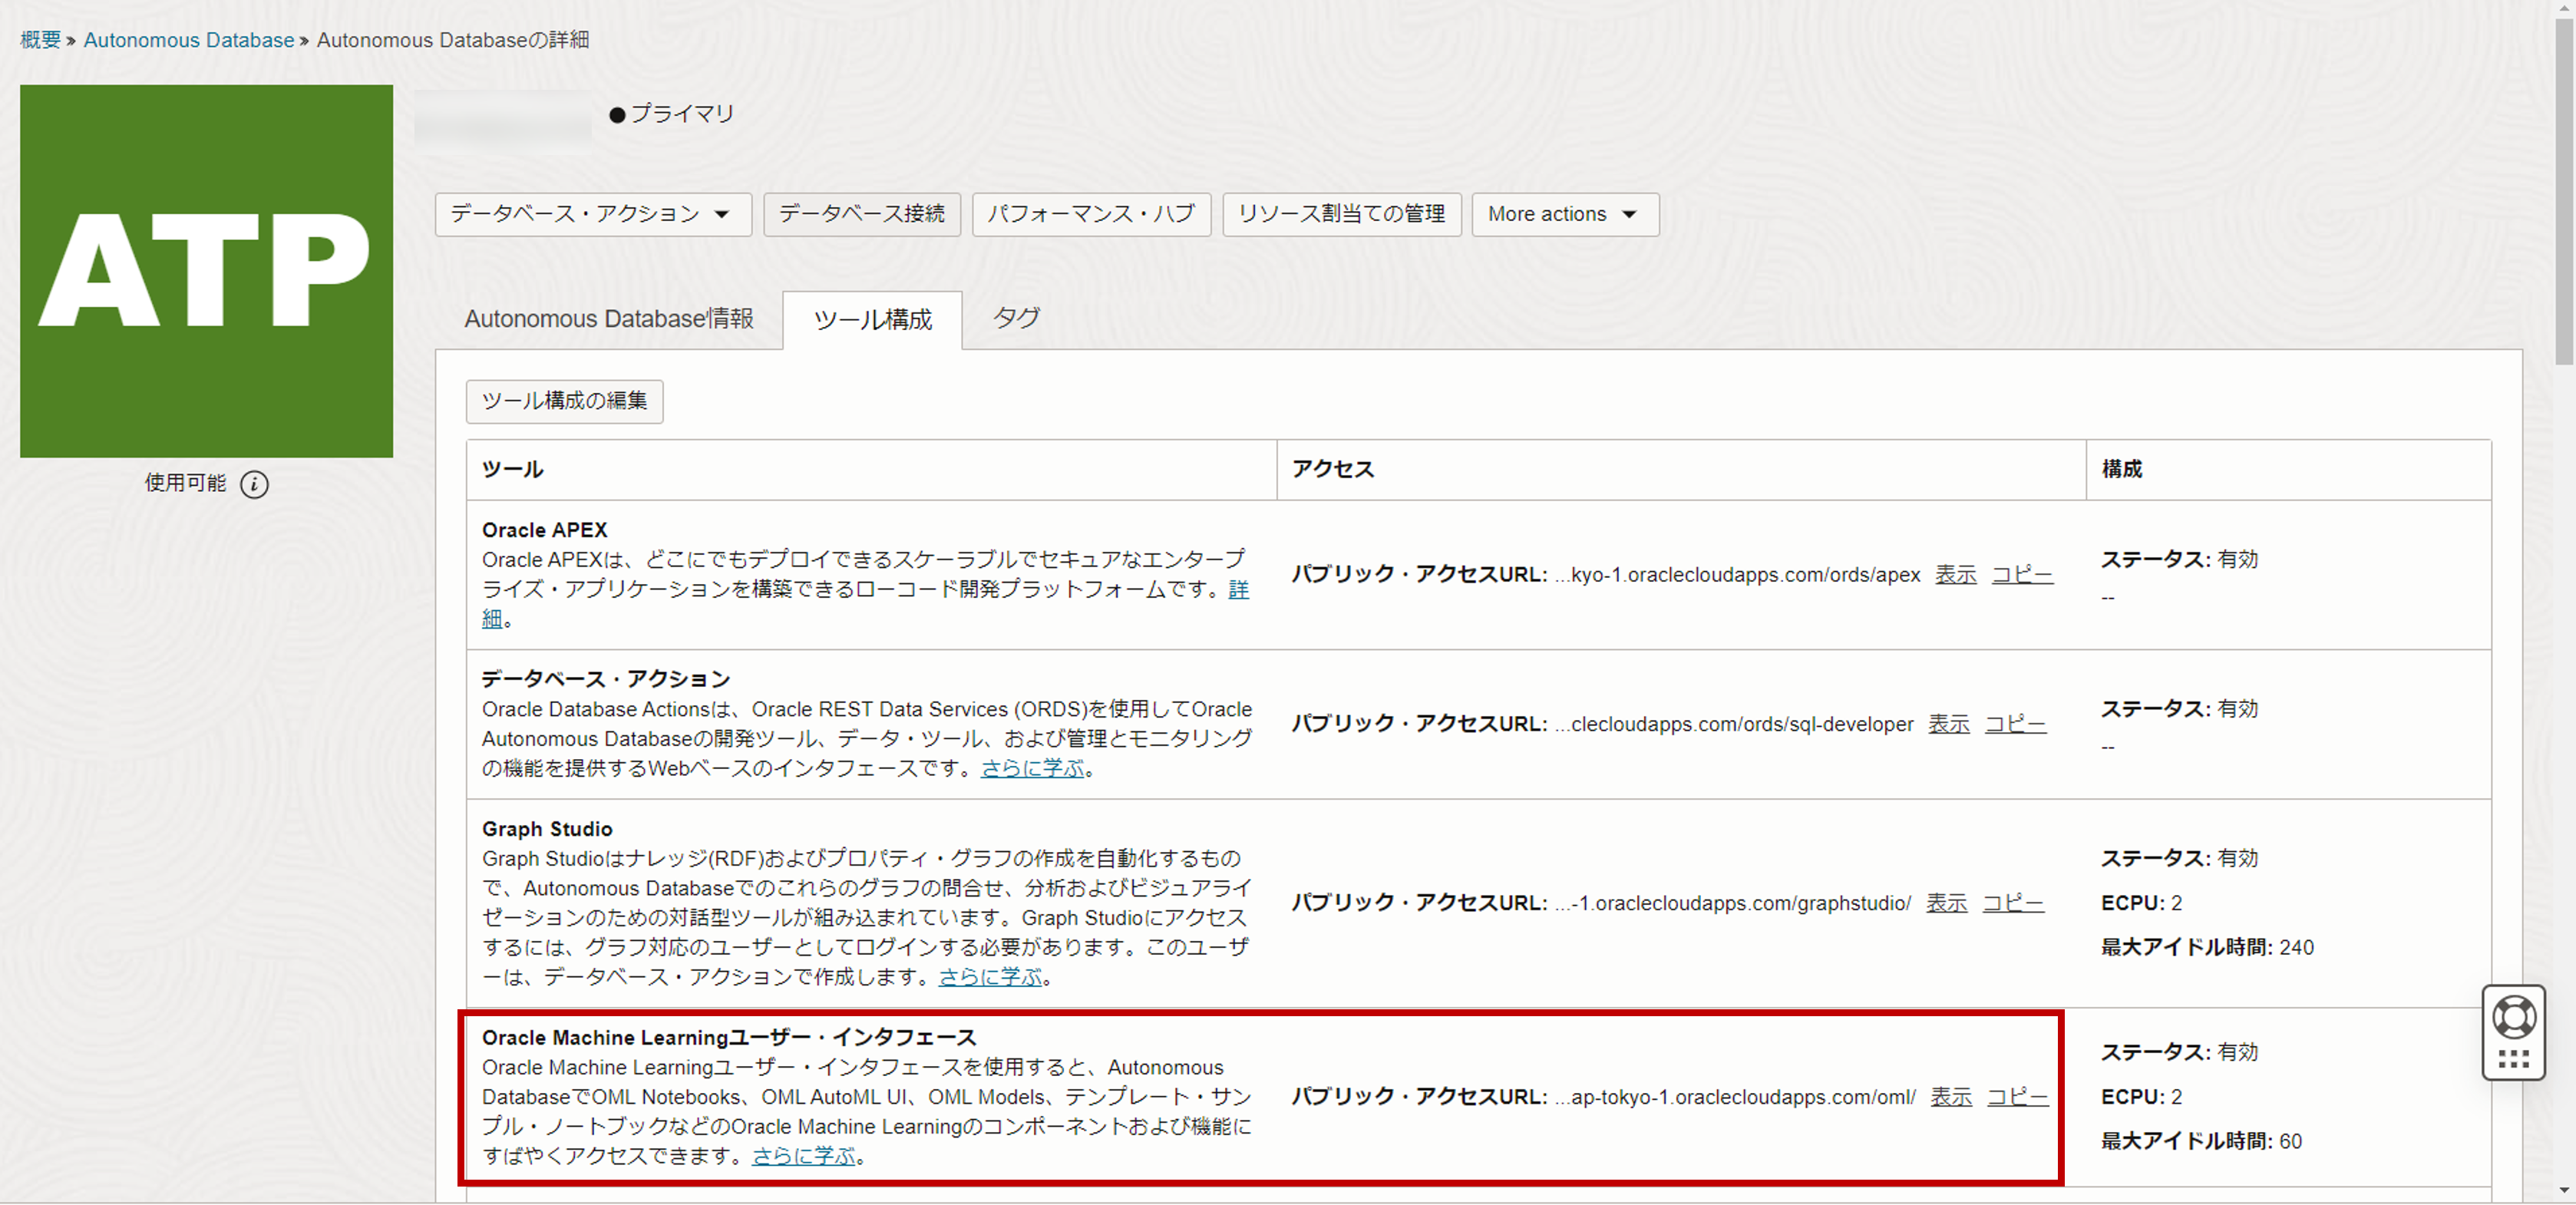The height and width of the screenshot is (1205, 2576).
Task: Select the ツール構成 tab
Action: (872, 320)
